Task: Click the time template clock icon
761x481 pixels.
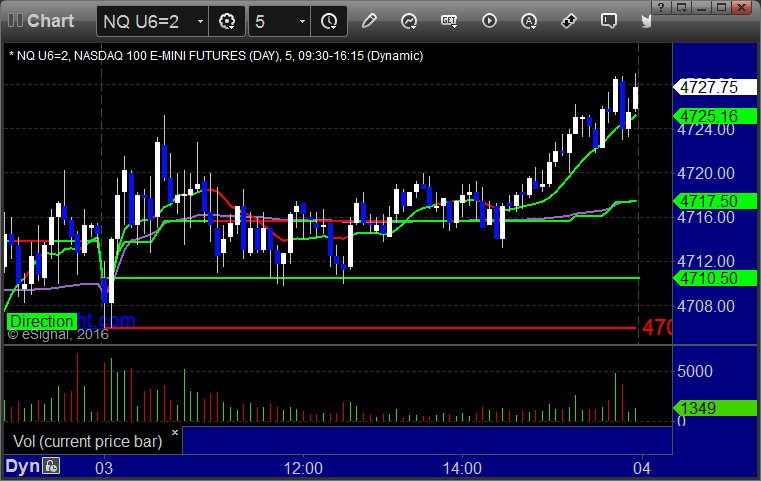Action: pyautogui.click(x=329, y=21)
